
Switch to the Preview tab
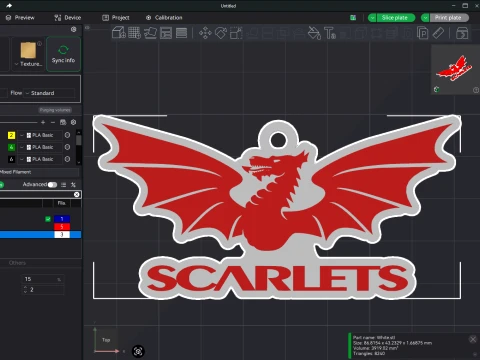tap(20, 18)
